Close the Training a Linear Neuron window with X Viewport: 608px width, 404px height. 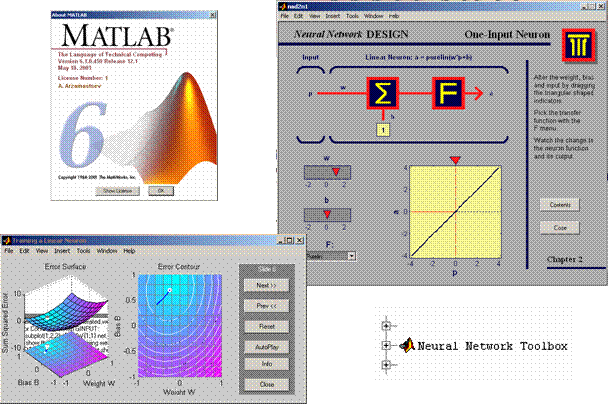pyautogui.click(x=299, y=240)
